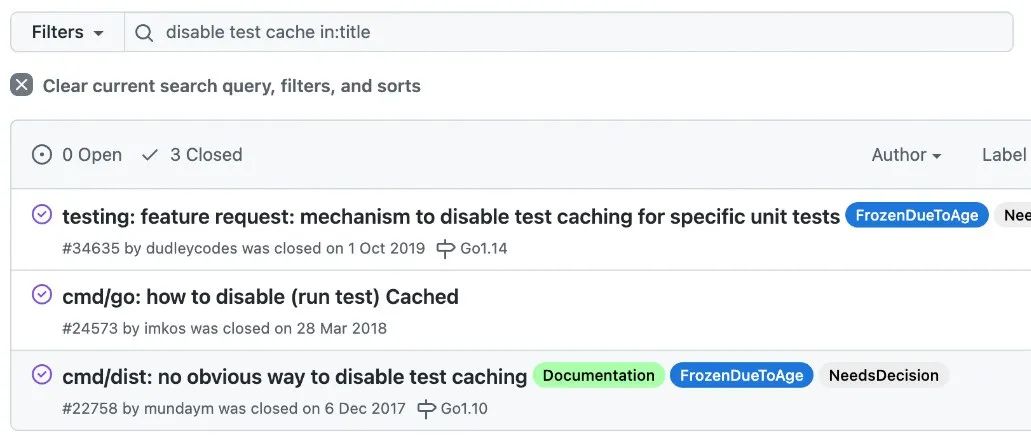Click closed status icon for issue #34635

pos(42,215)
